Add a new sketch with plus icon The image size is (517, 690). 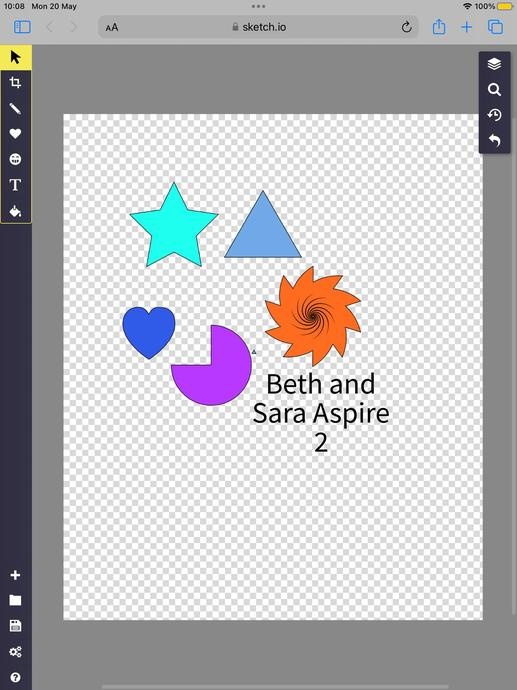pos(15,575)
